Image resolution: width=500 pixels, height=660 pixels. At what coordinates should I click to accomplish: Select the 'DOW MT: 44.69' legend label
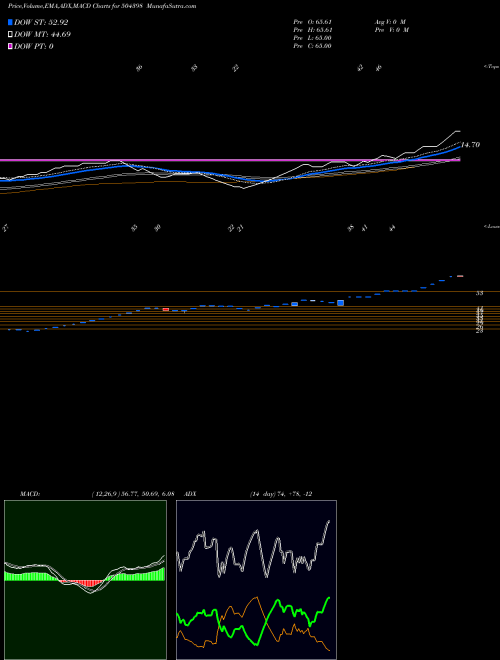[x=43, y=35]
